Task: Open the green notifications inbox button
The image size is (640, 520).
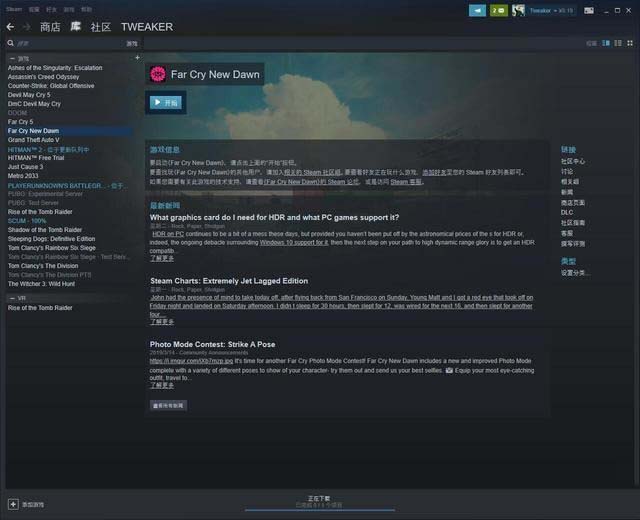Action: pyautogui.click(x=499, y=11)
